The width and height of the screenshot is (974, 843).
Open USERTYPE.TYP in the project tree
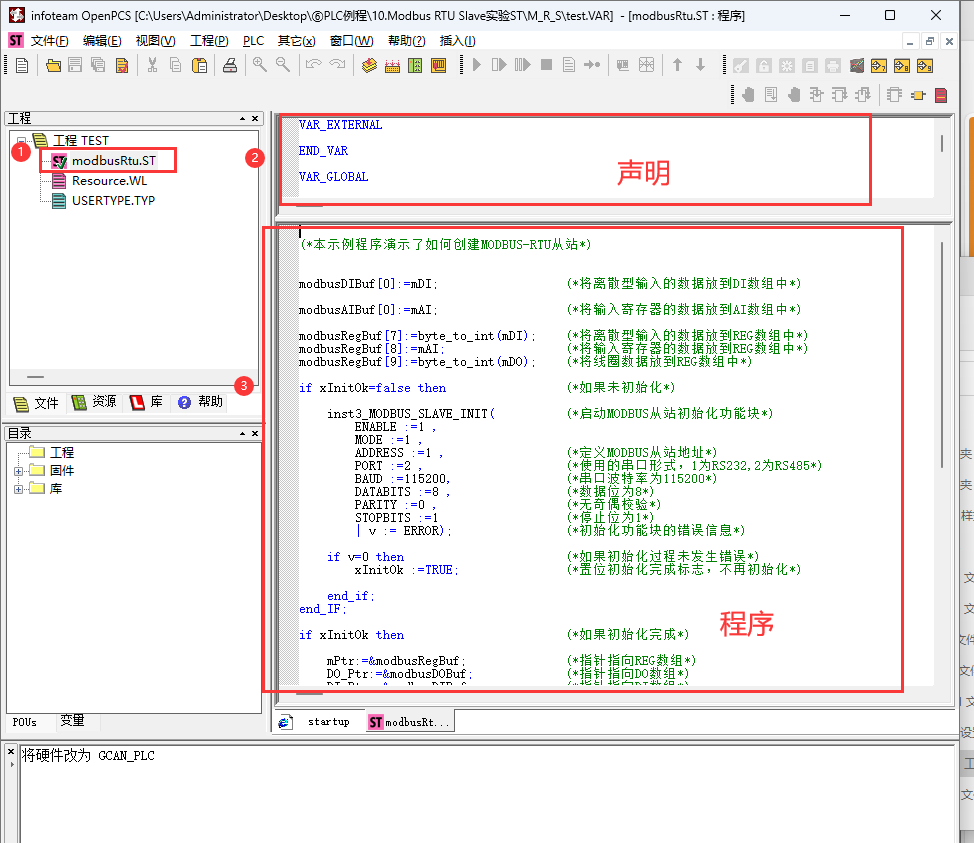(x=112, y=200)
